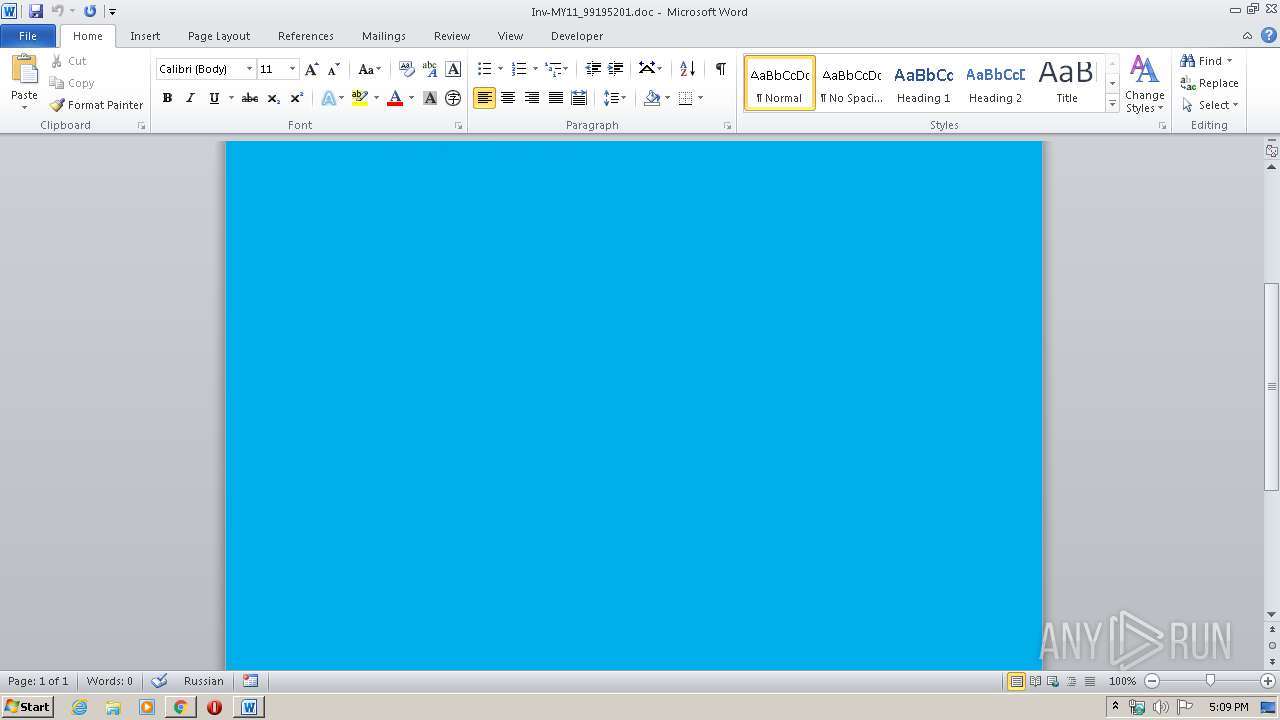Click Russian language indicator
1280x720 pixels.
(204, 681)
